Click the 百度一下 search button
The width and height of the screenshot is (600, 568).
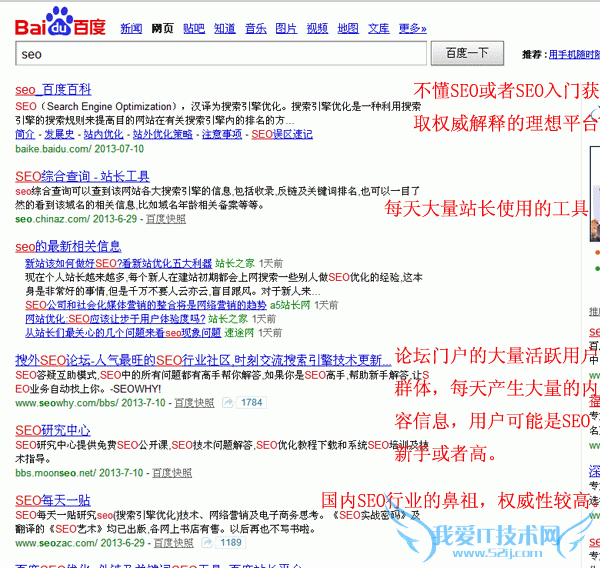[467, 53]
